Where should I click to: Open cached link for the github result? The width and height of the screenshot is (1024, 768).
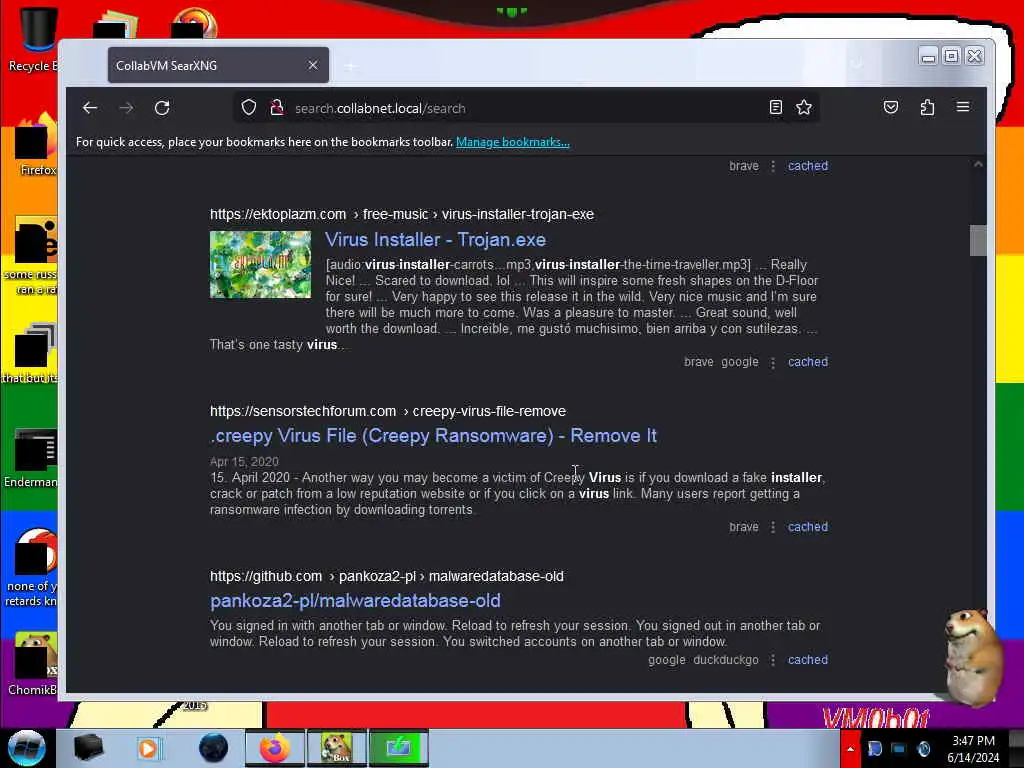808,660
